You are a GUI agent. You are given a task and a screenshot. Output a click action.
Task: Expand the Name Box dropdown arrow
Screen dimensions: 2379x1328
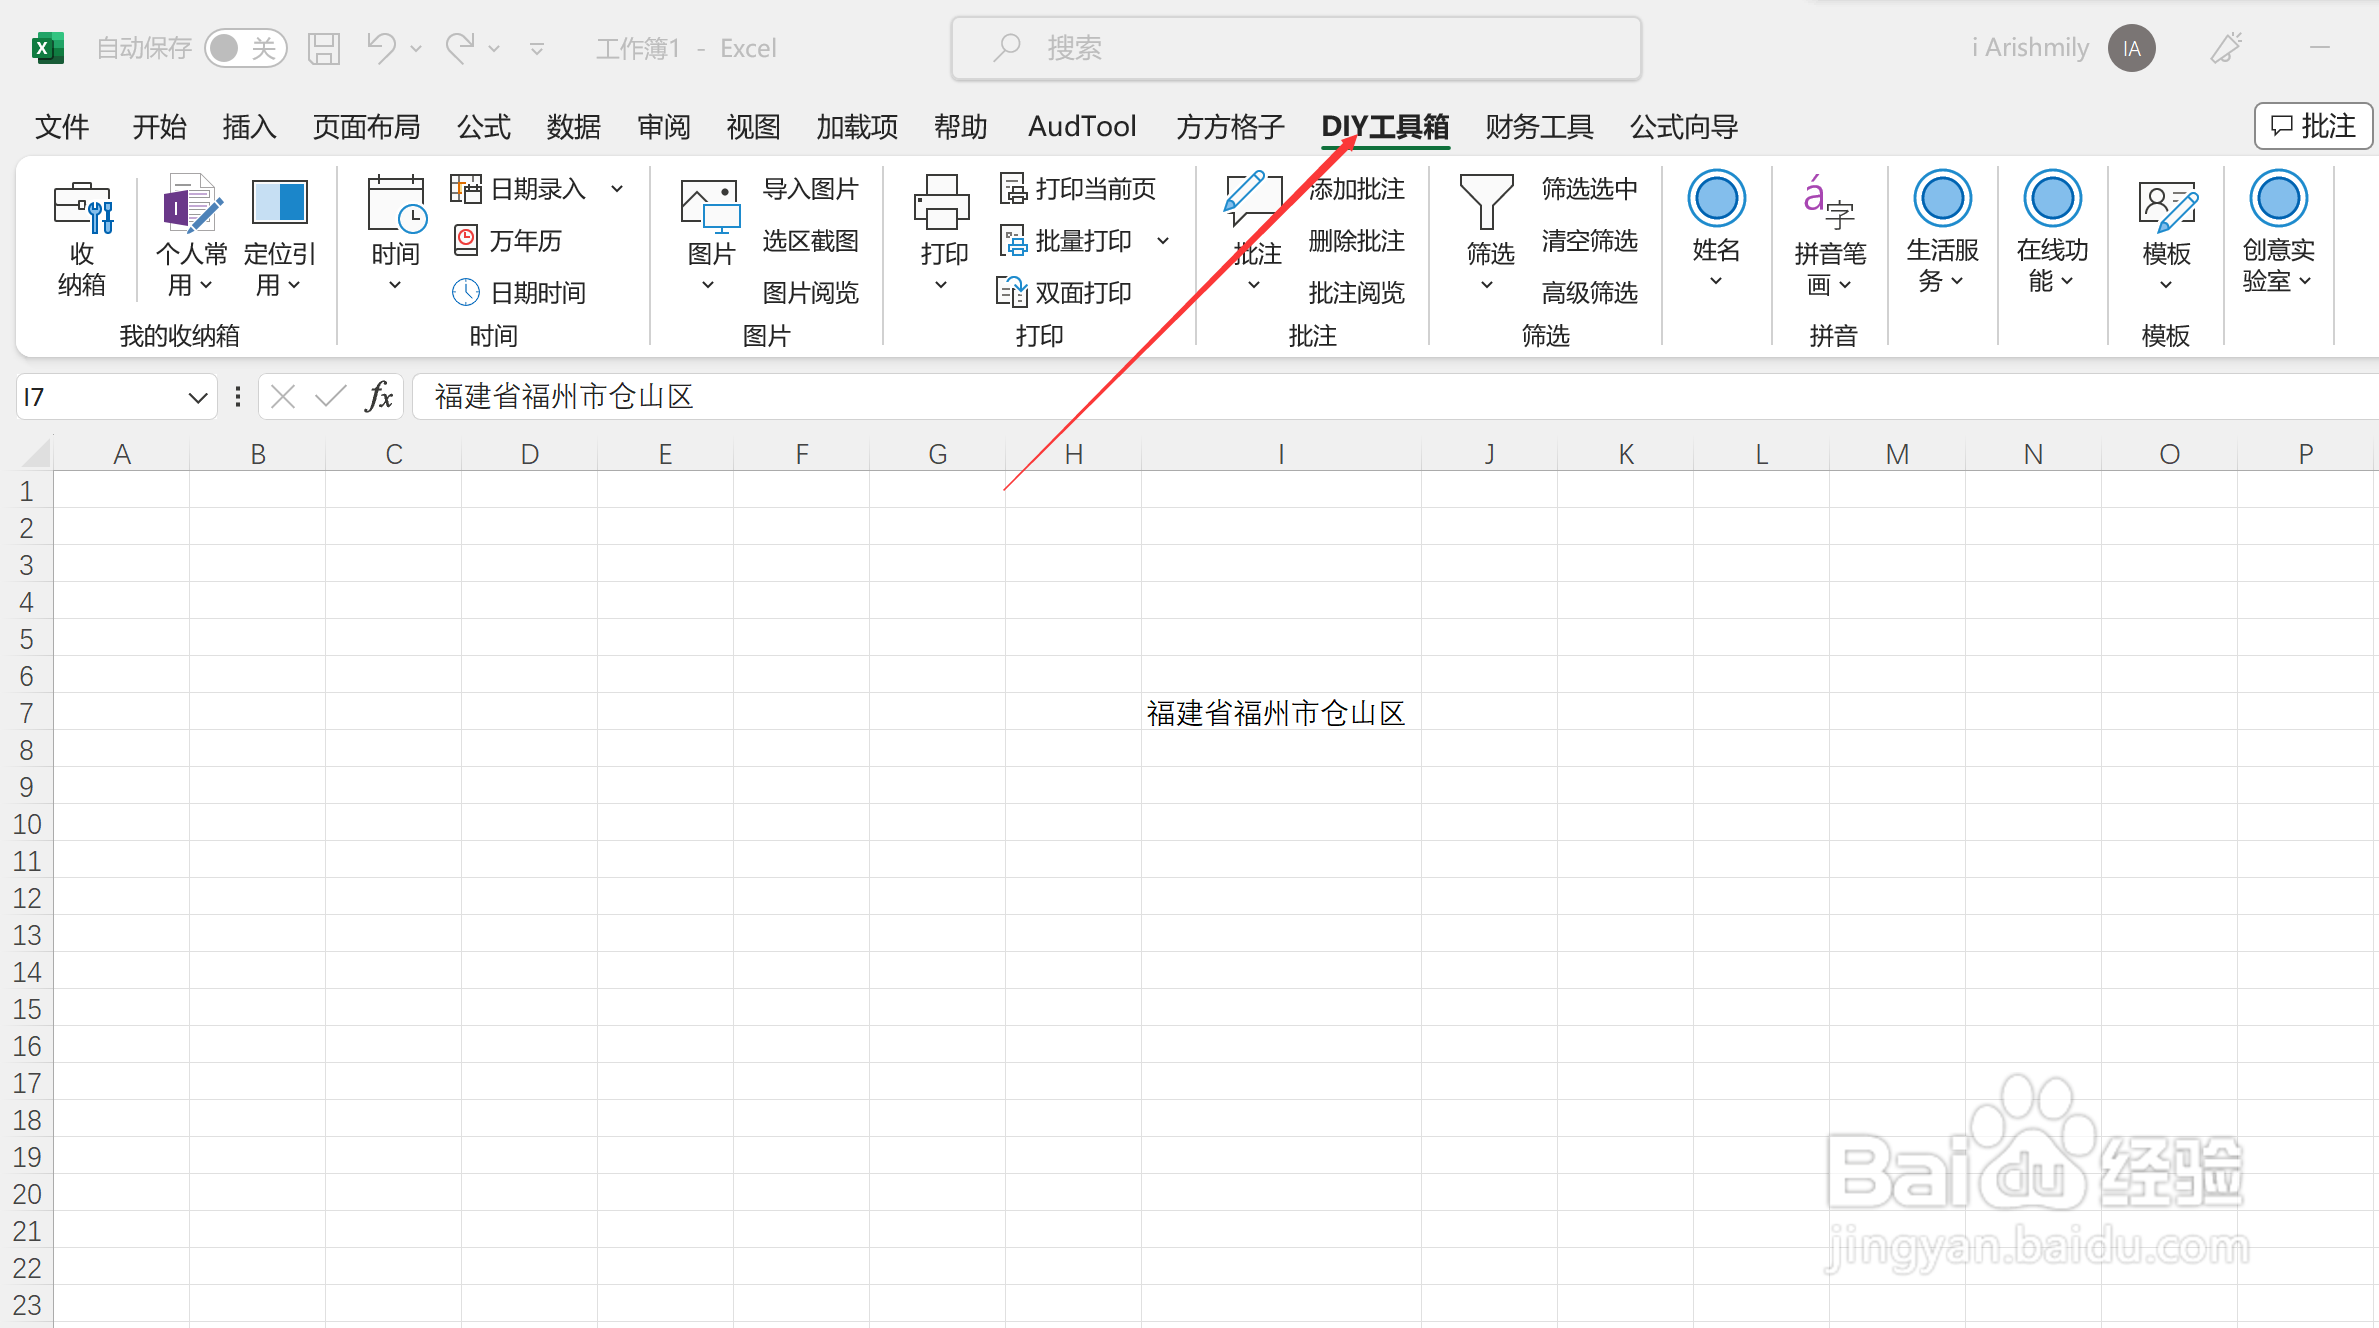(197, 398)
